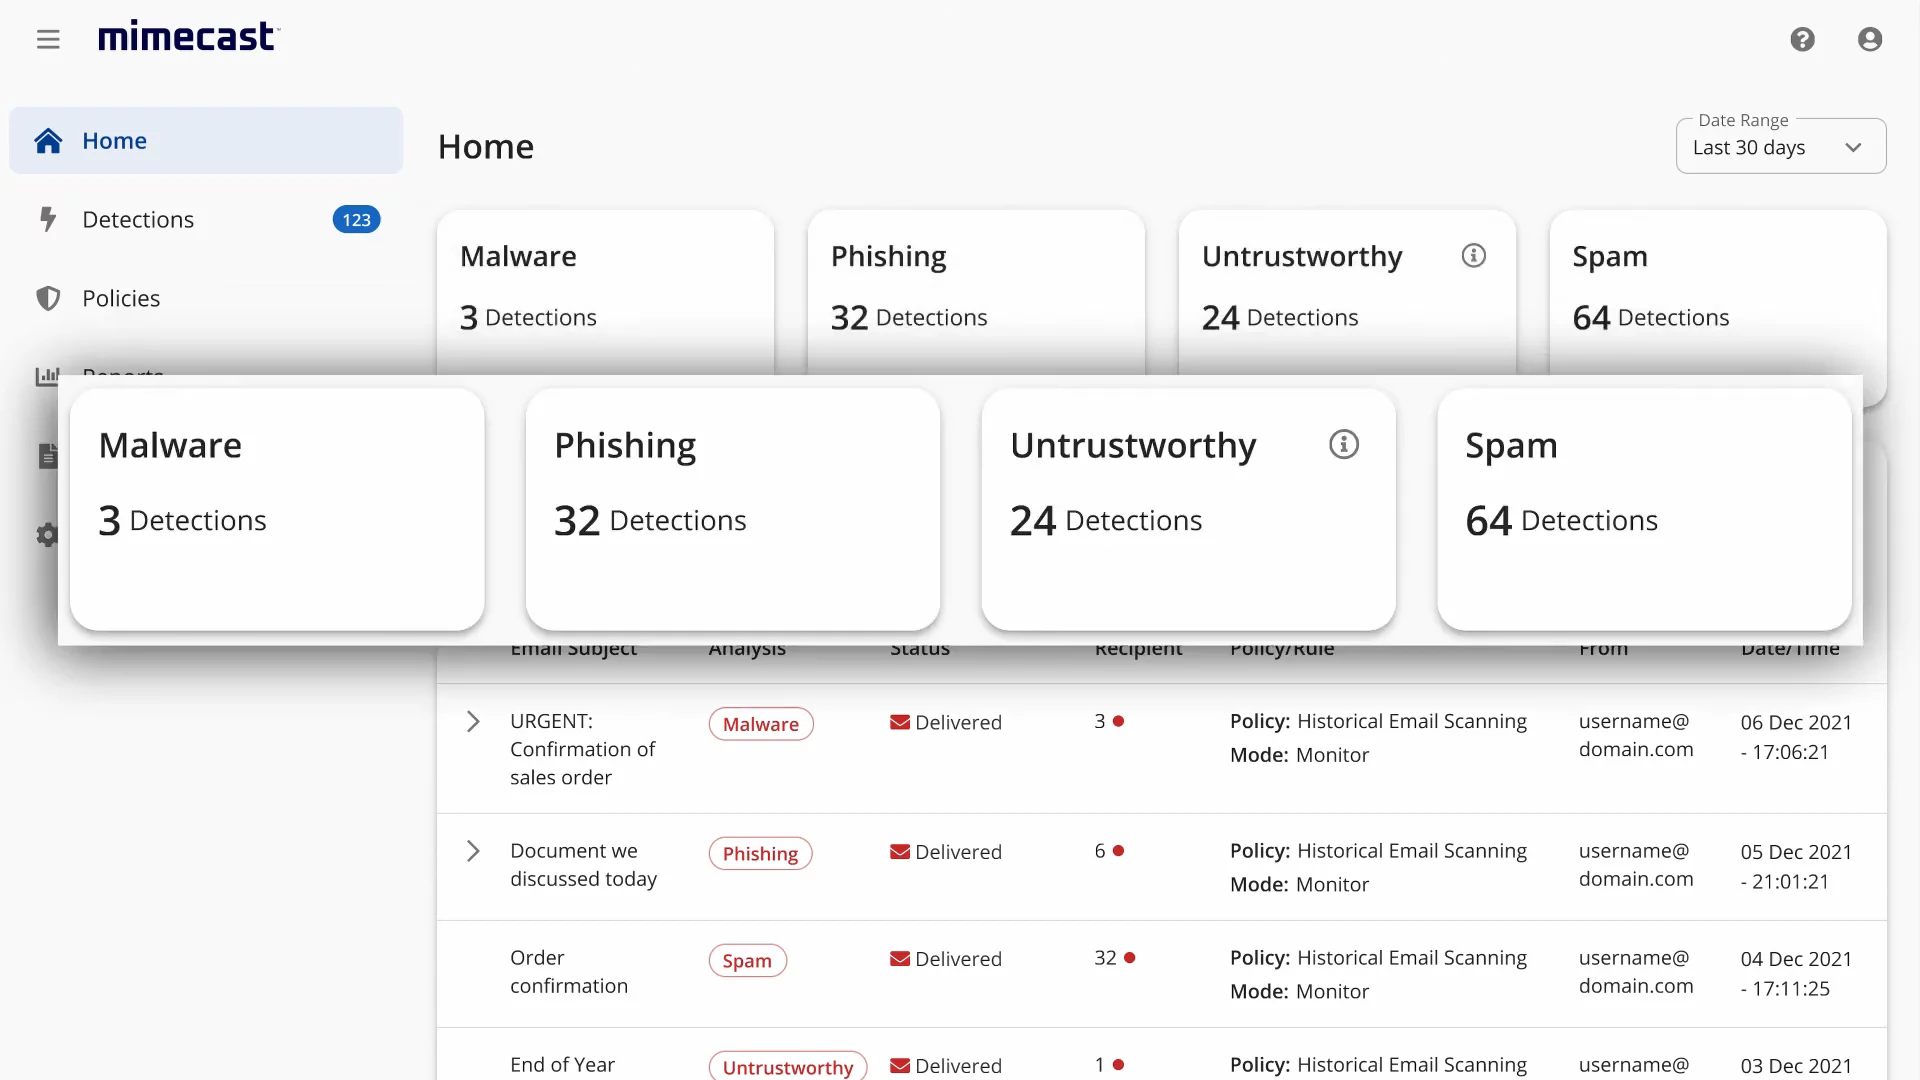Open Policies in the sidebar
This screenshot has height=1080, width=1920.
121,298
